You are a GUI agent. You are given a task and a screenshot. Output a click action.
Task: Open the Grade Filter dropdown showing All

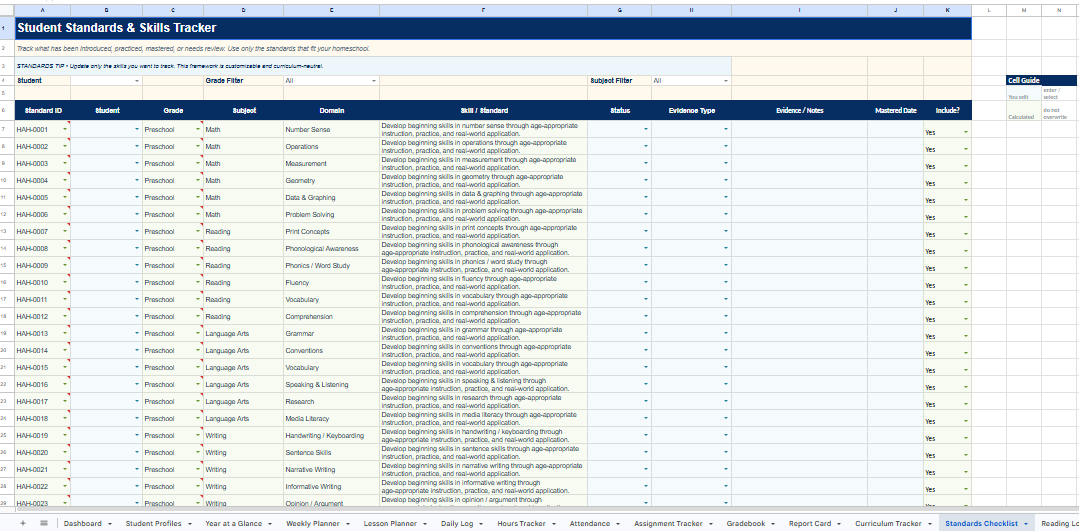click(374, 80)
